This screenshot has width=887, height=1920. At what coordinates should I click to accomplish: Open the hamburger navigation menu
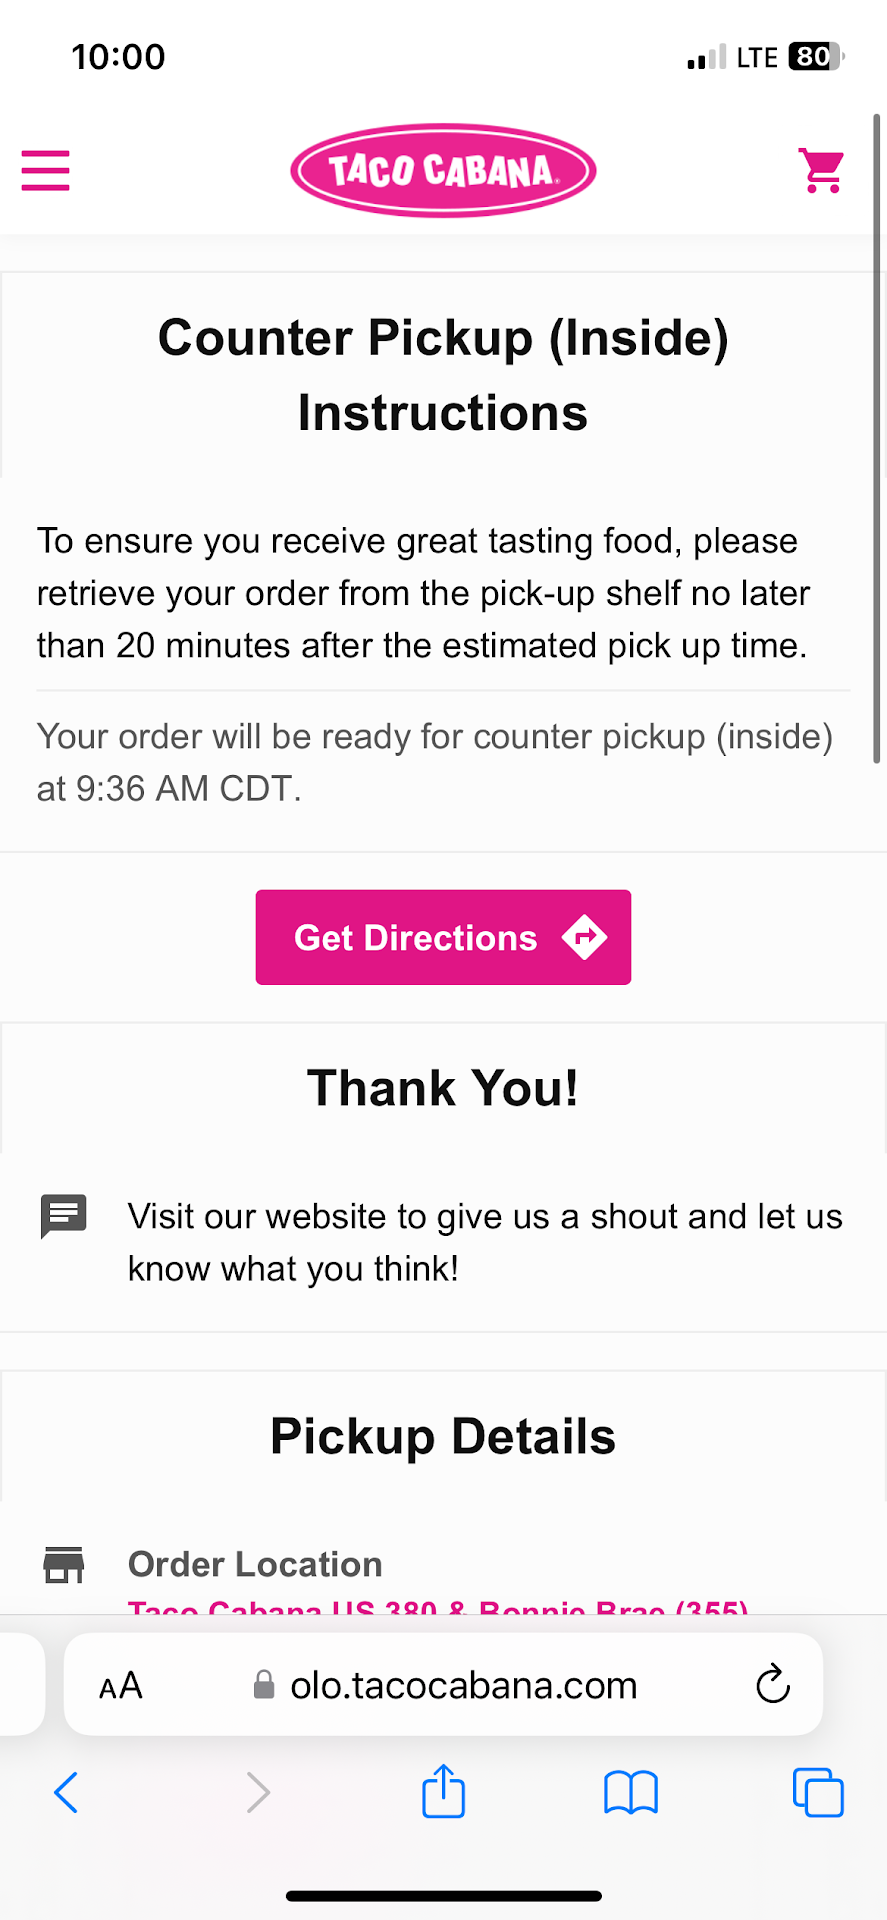pyautogui.click(x=46, y=170)
